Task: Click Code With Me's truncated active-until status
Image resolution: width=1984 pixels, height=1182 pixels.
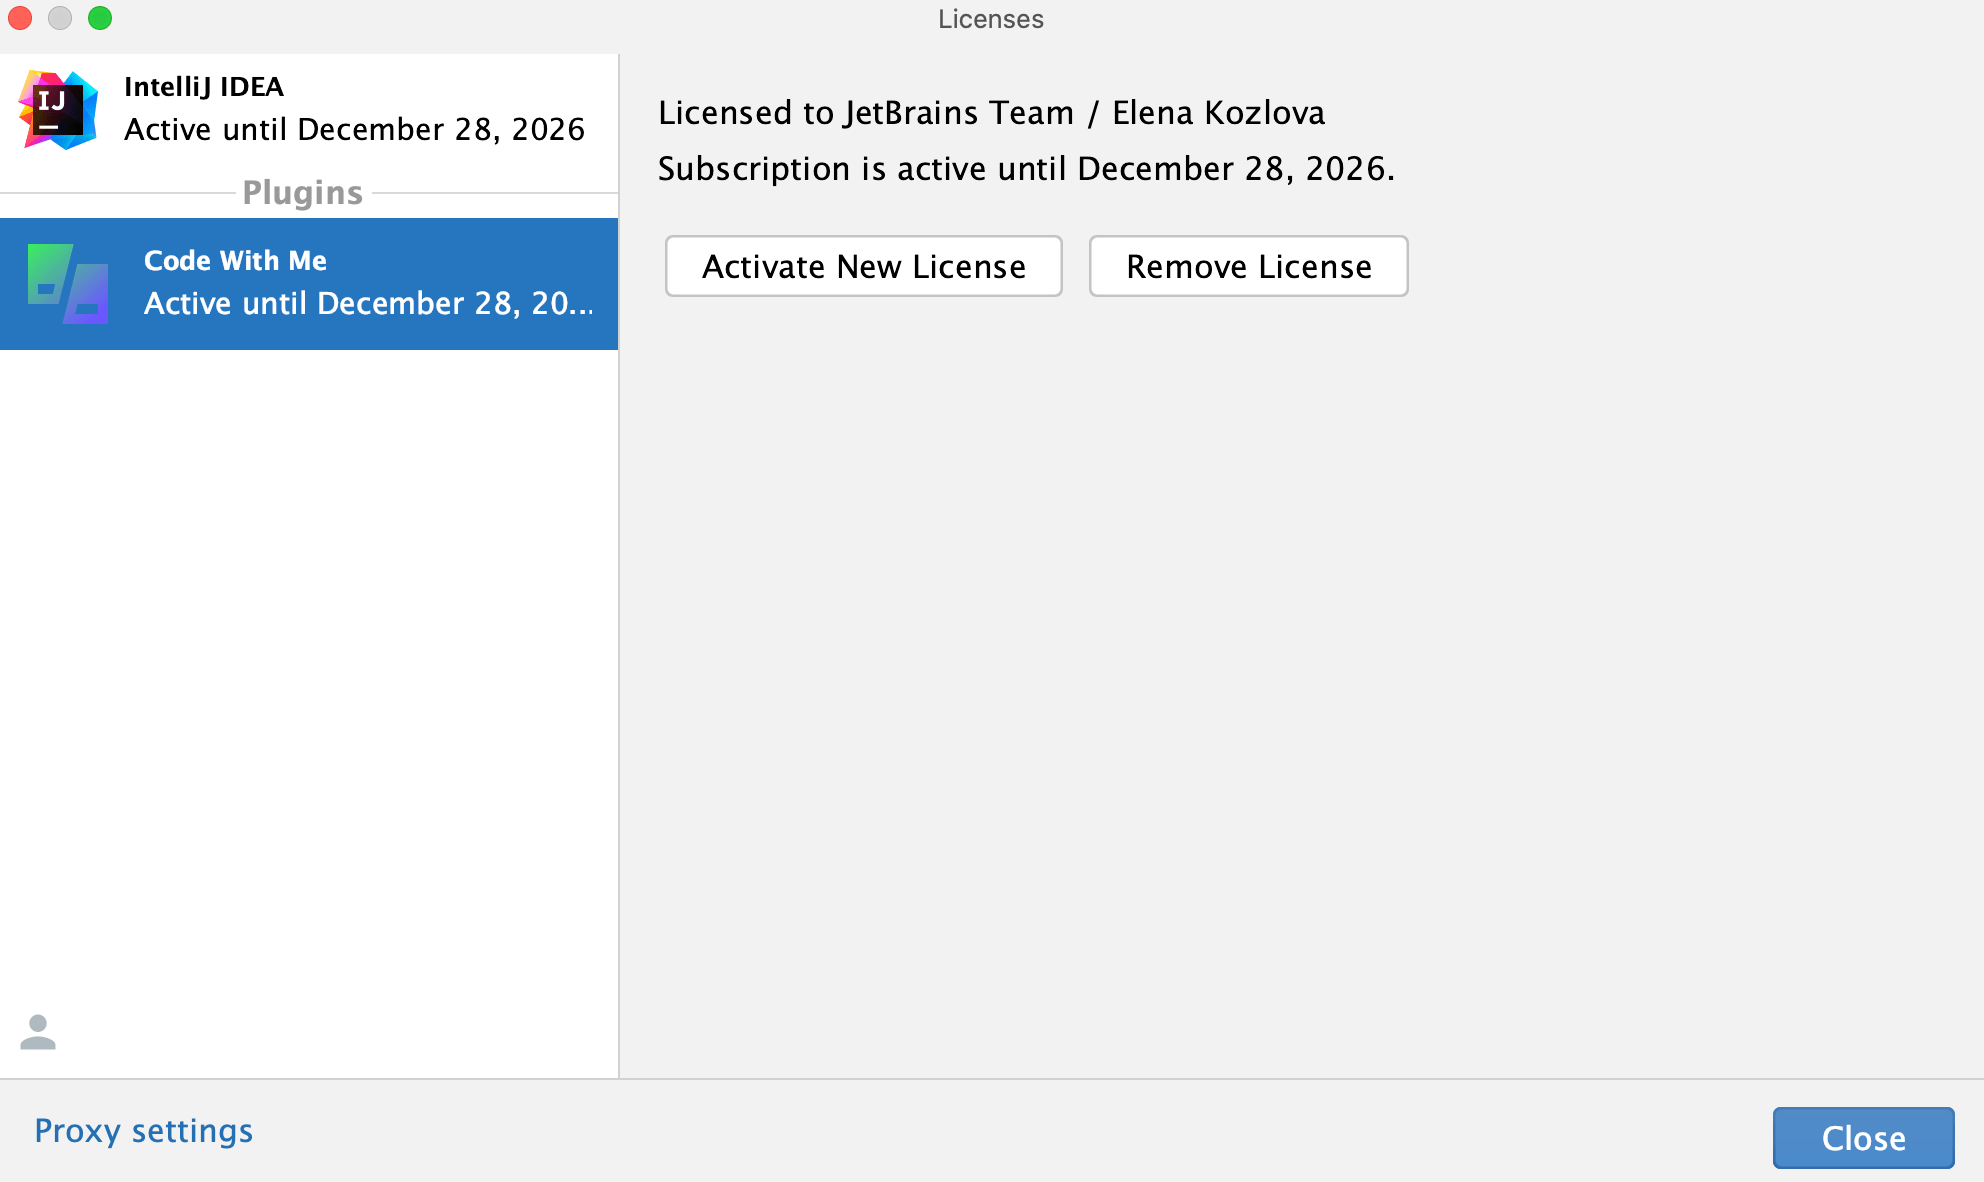Action: pos(368,304)
